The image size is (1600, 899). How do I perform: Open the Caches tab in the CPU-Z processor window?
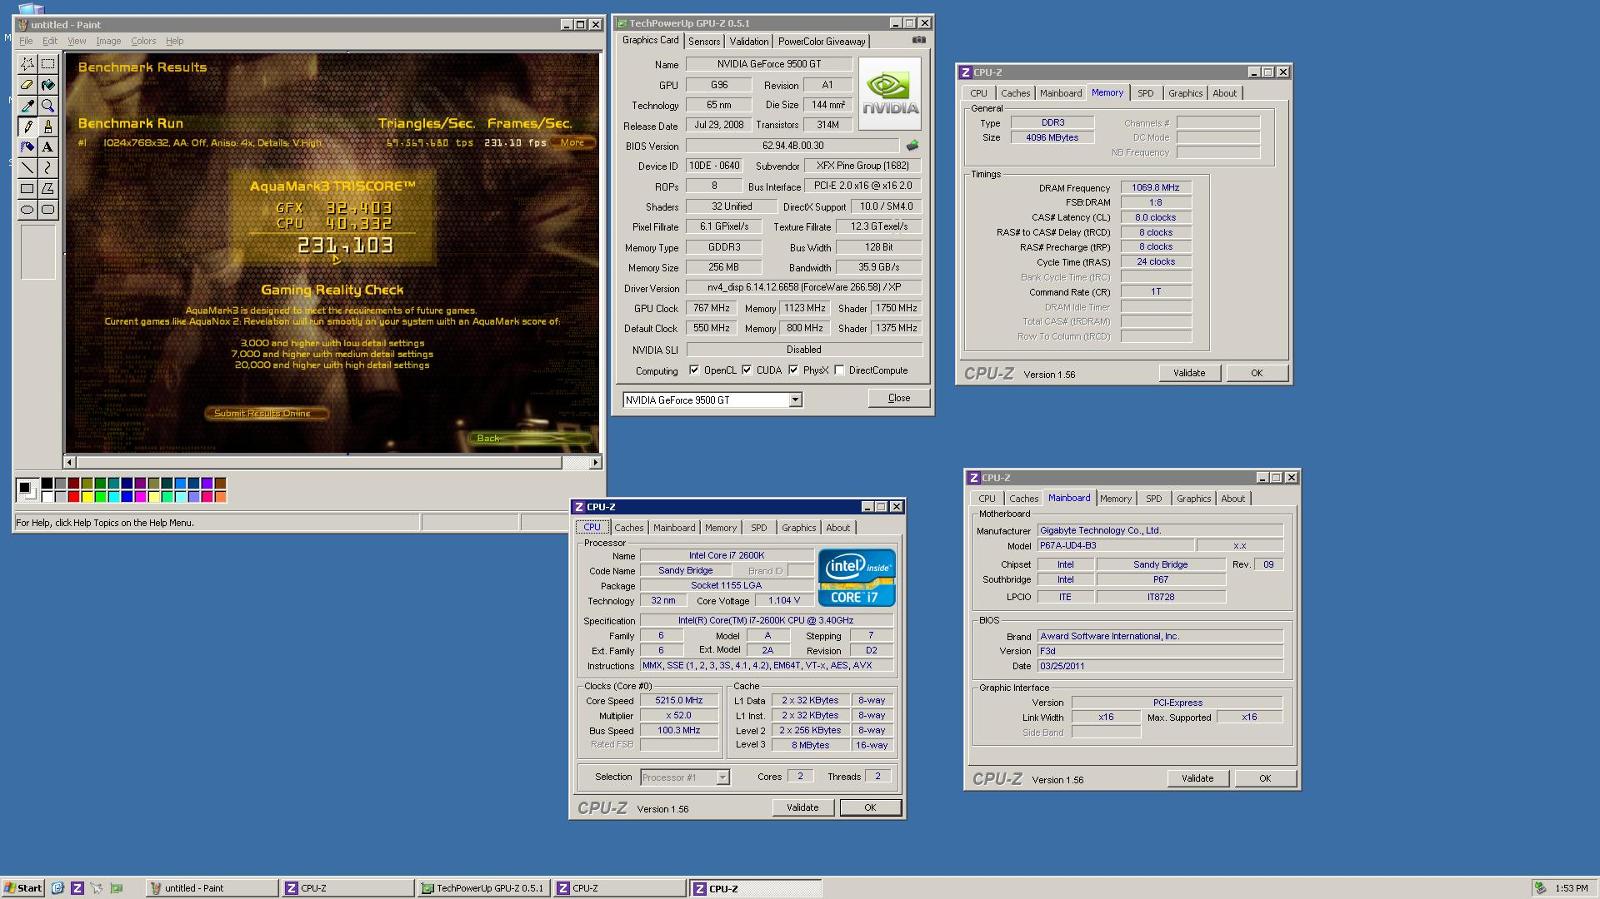pyautogui.click(x=629, y=527)
